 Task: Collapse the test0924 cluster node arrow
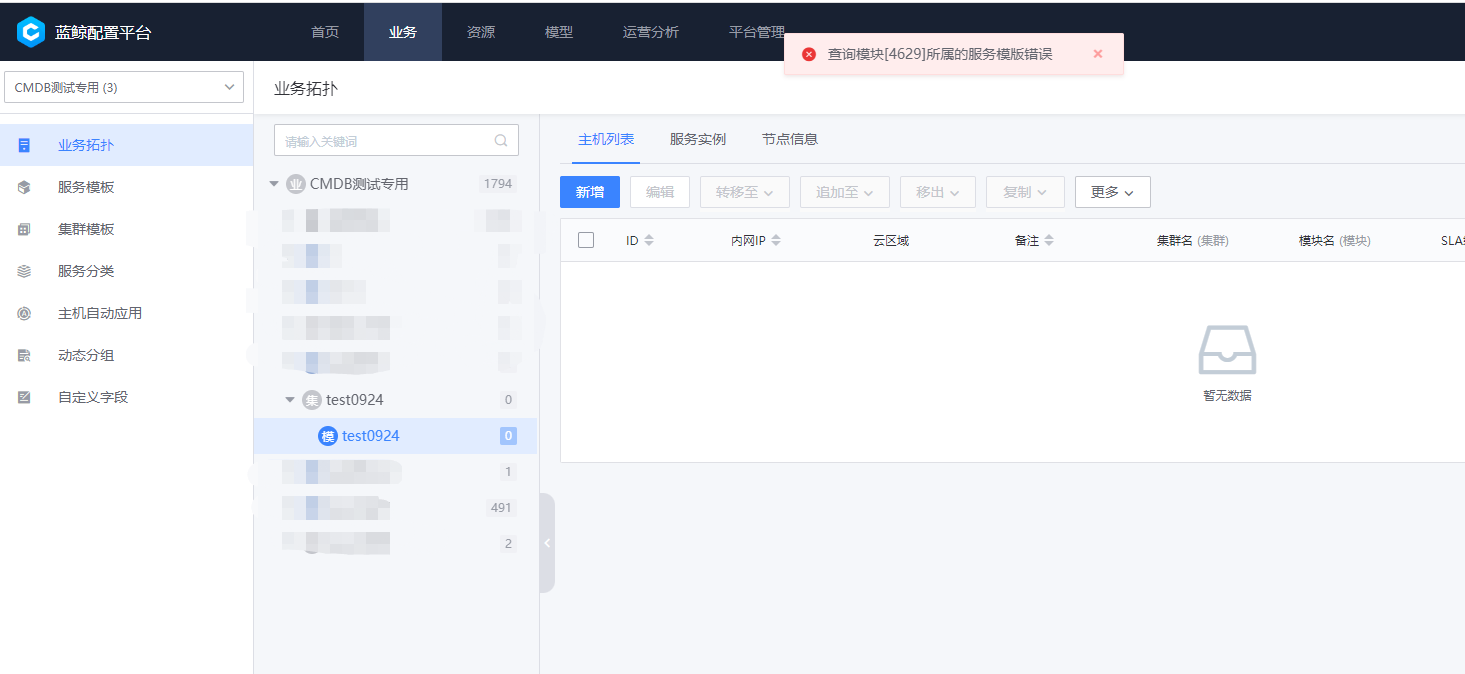point(290,400)
